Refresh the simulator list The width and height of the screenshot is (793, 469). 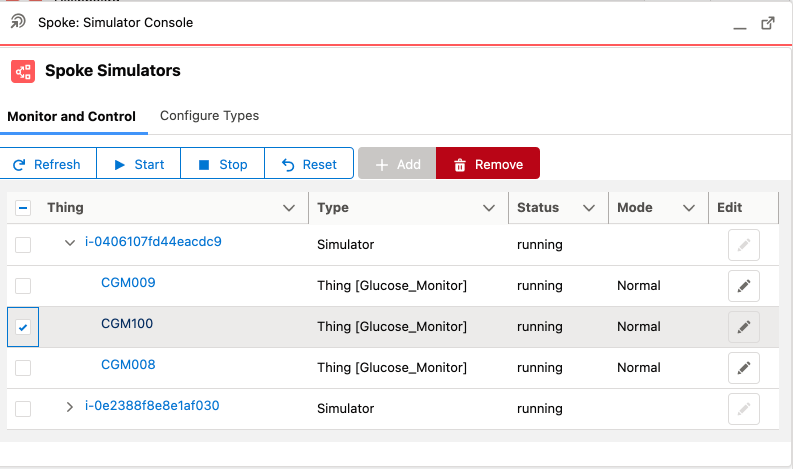[x=48, y=163]
